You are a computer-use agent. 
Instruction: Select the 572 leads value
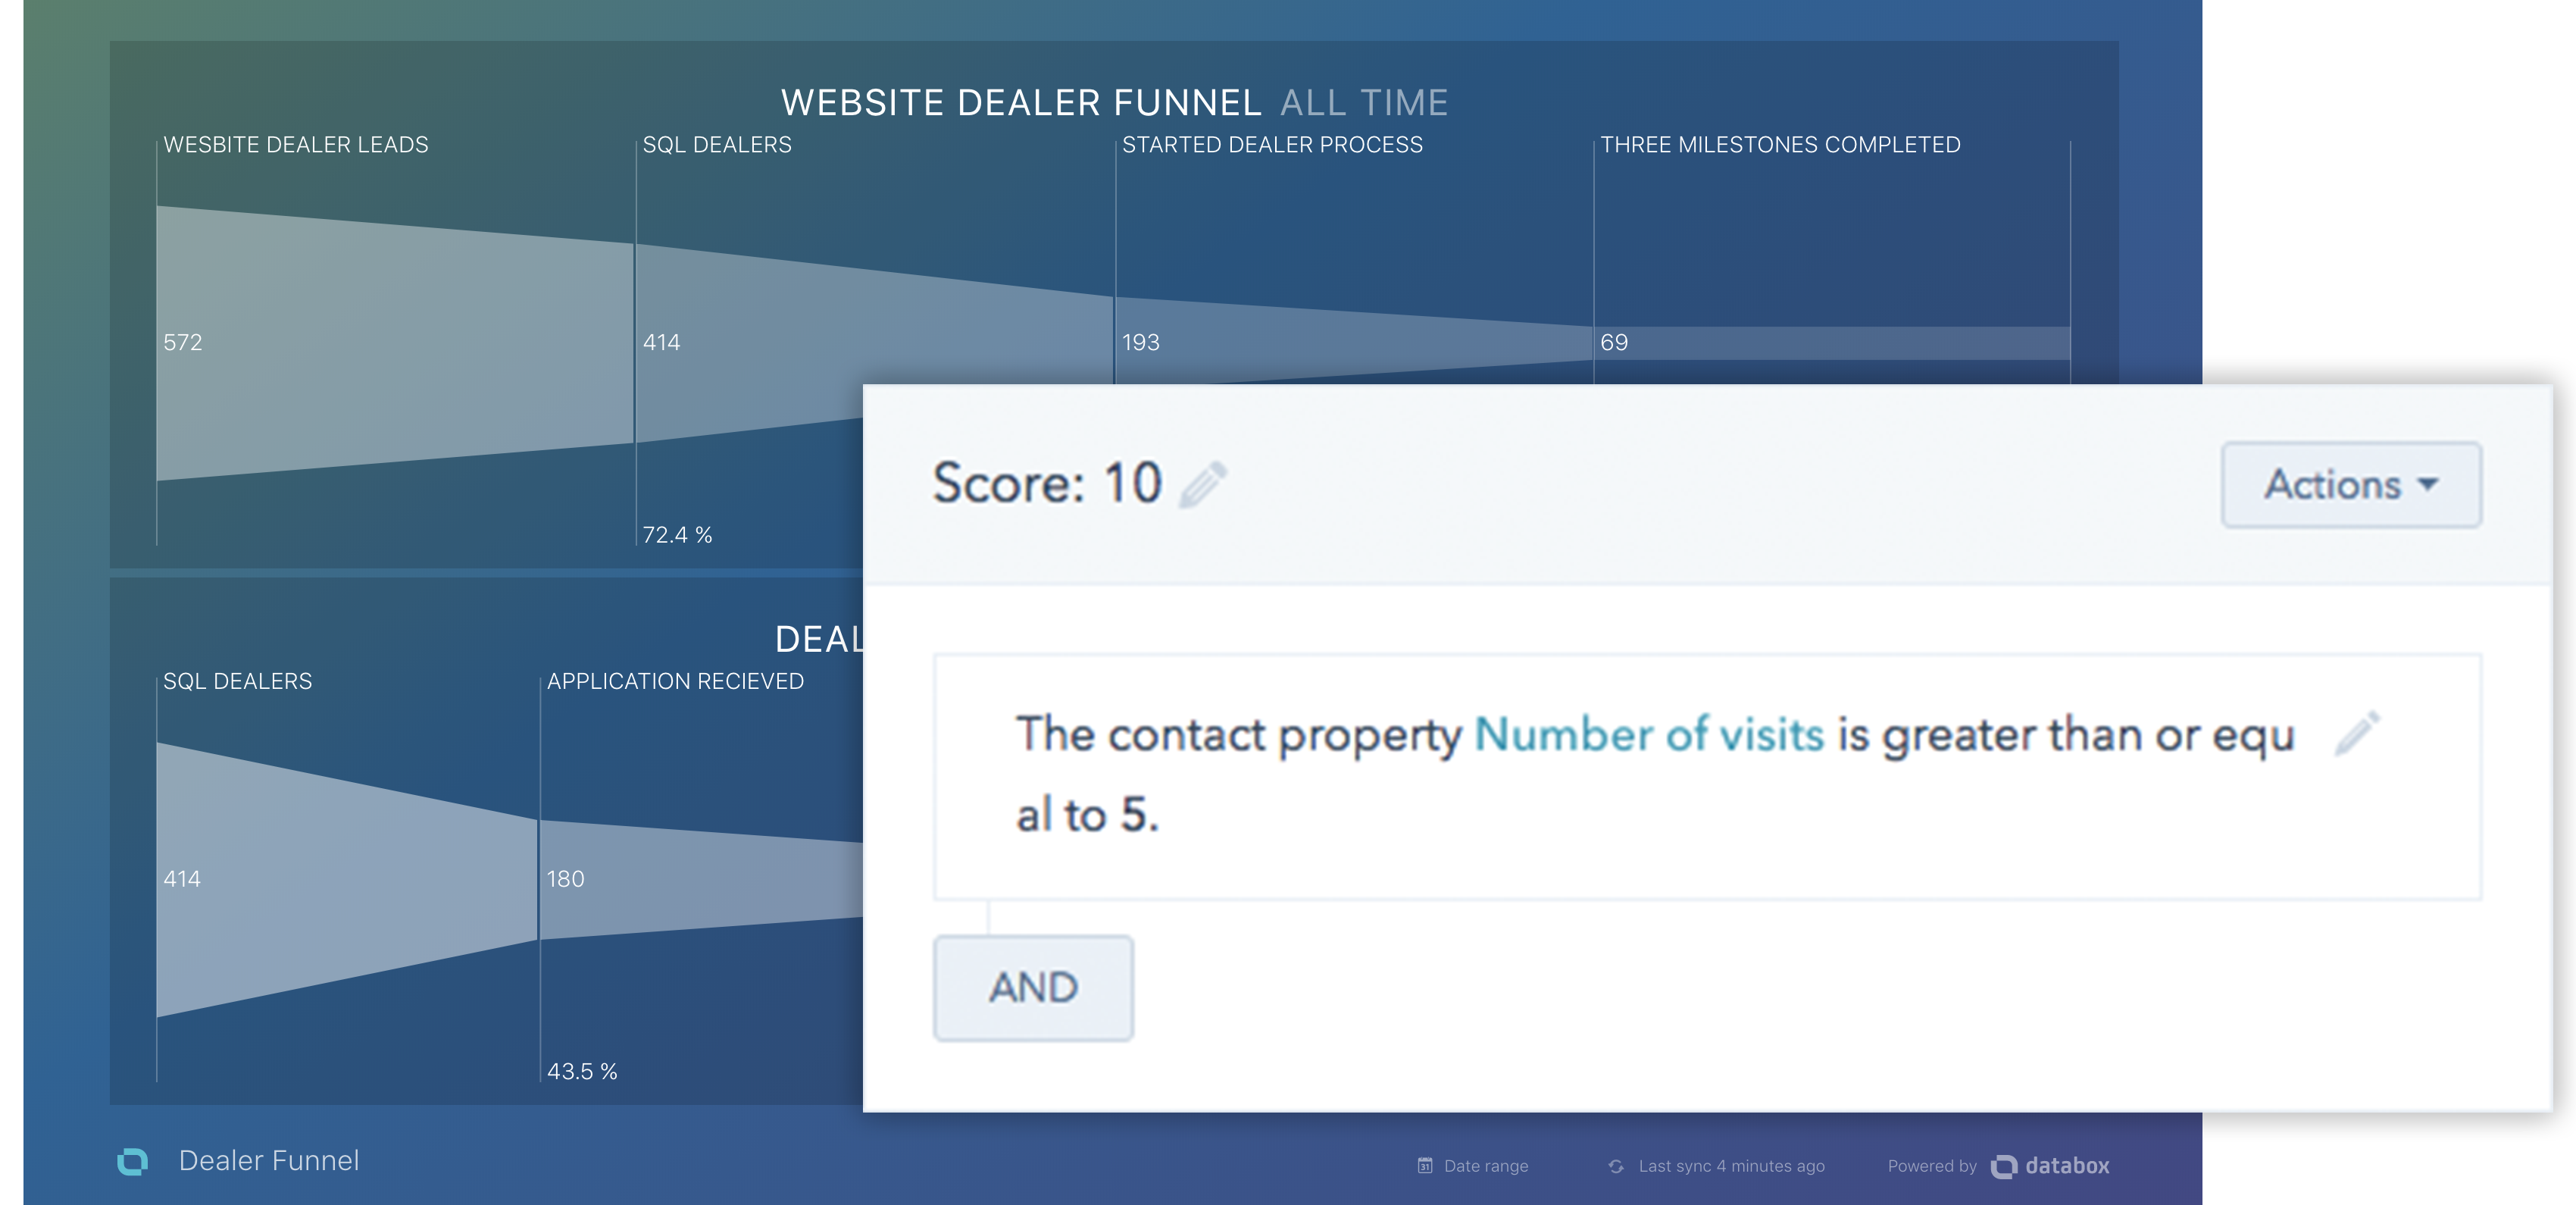183,342
